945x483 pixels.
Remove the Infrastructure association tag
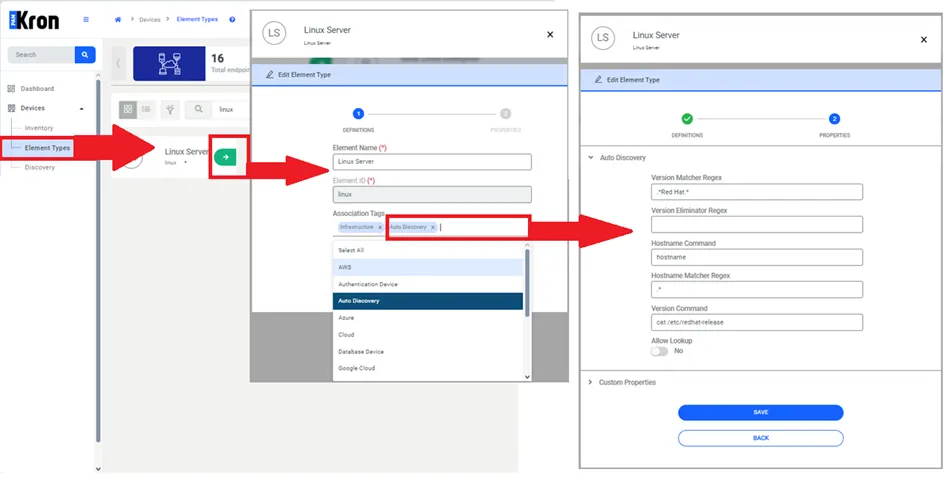coord(380,227)
